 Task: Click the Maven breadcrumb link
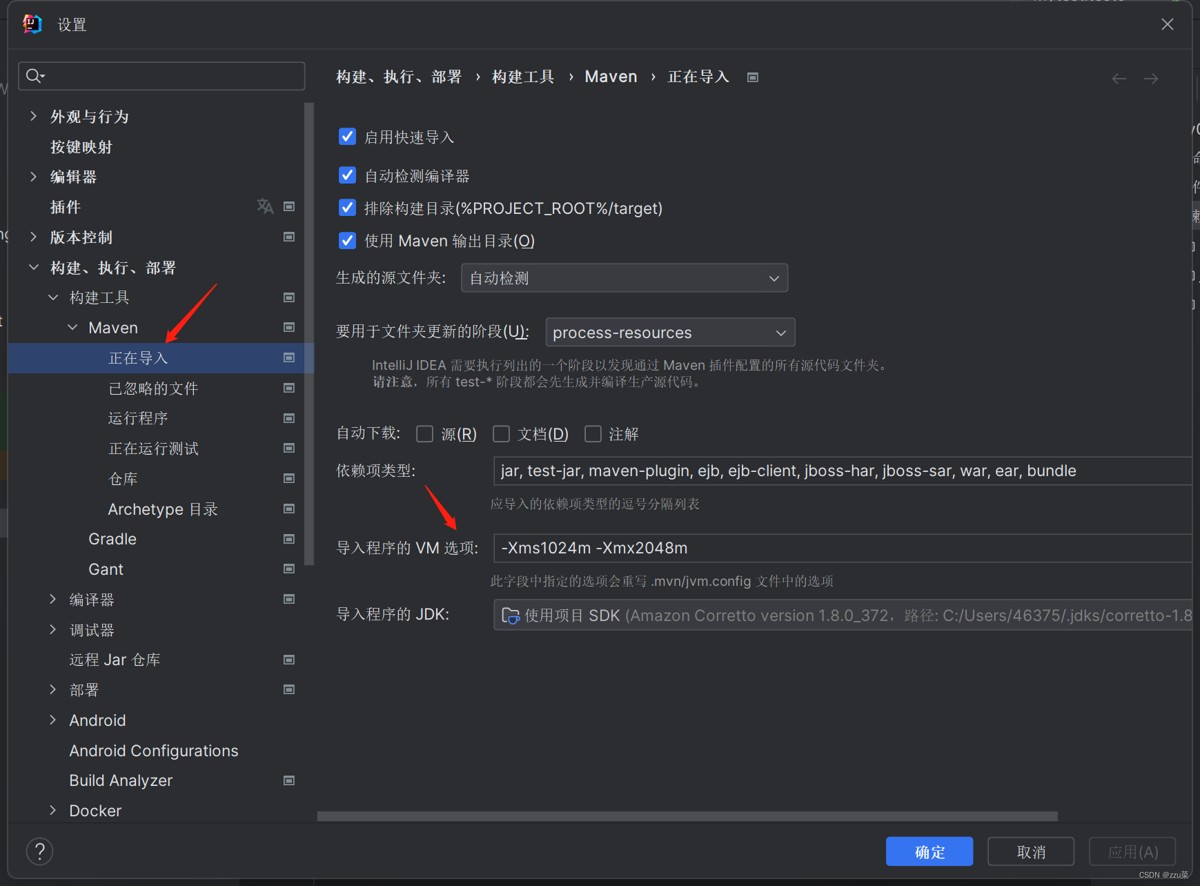(611, 77)
